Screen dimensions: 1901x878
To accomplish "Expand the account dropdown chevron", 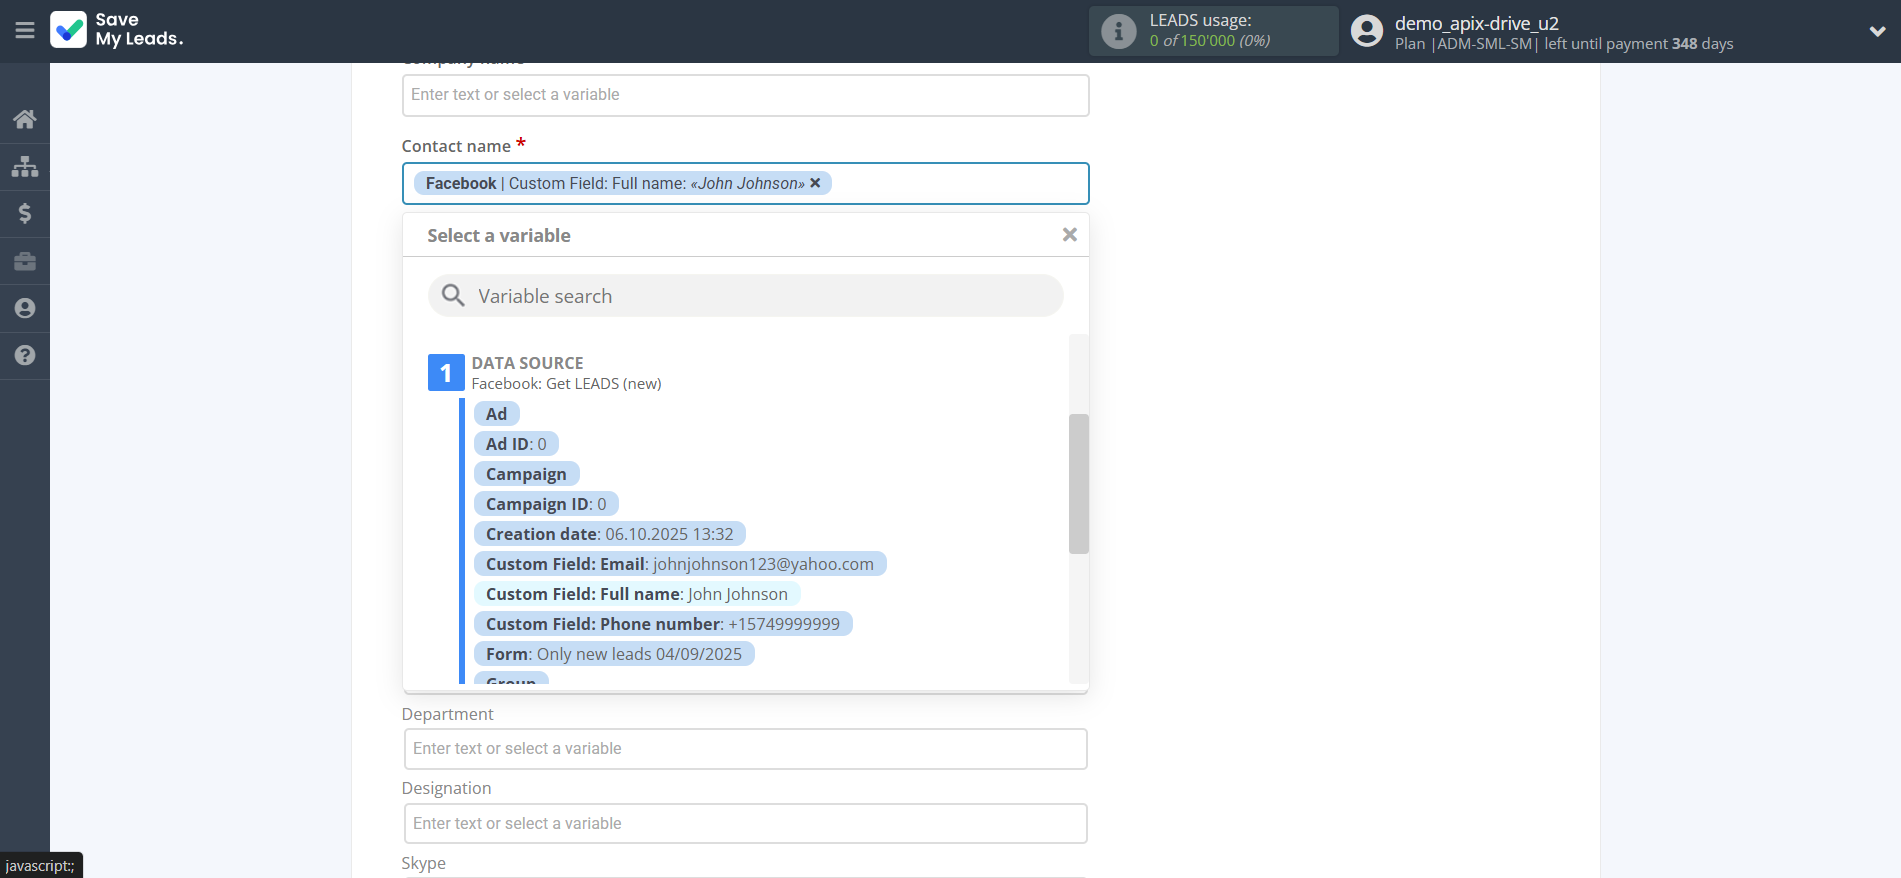I will [x=1877, y=31].
